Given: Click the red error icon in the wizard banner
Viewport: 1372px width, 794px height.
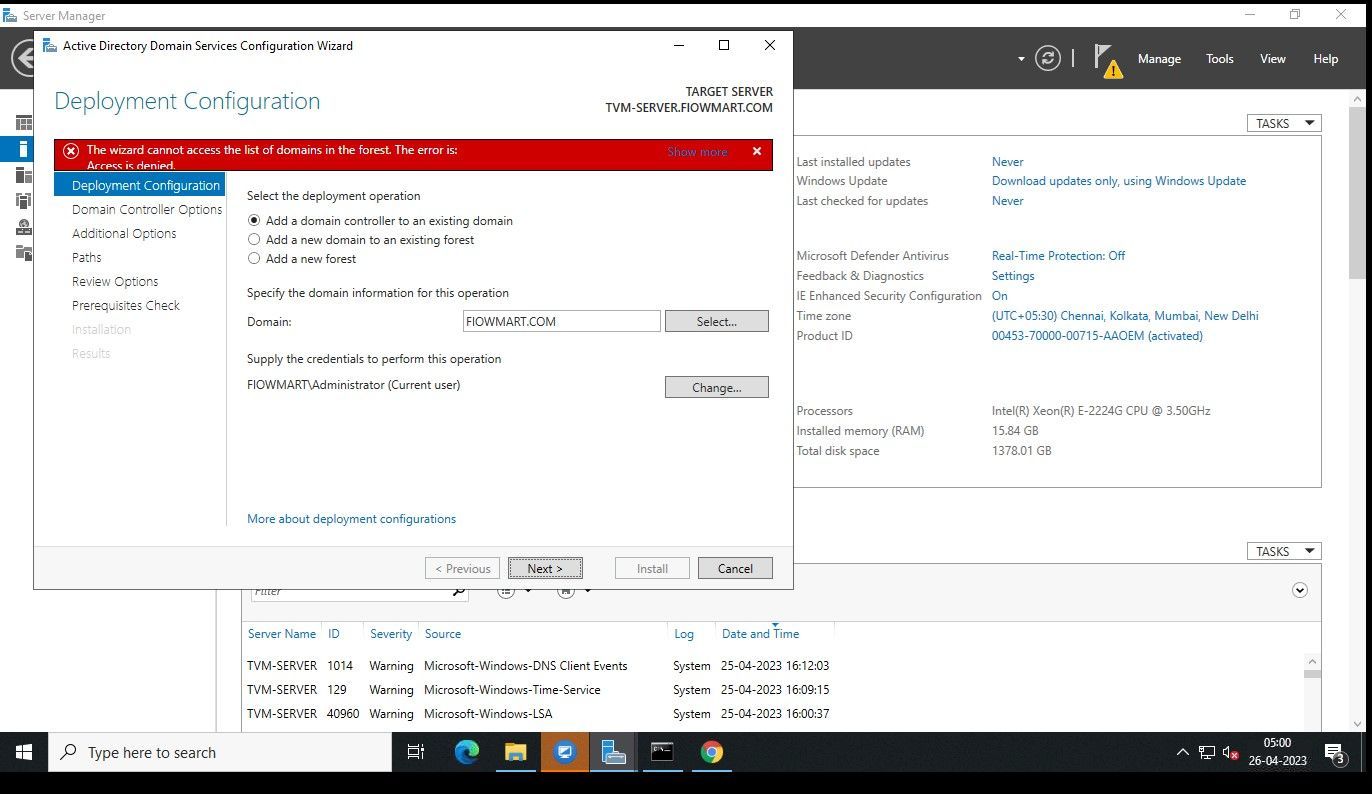Looking at the screenshot, I should click(71, 151).
